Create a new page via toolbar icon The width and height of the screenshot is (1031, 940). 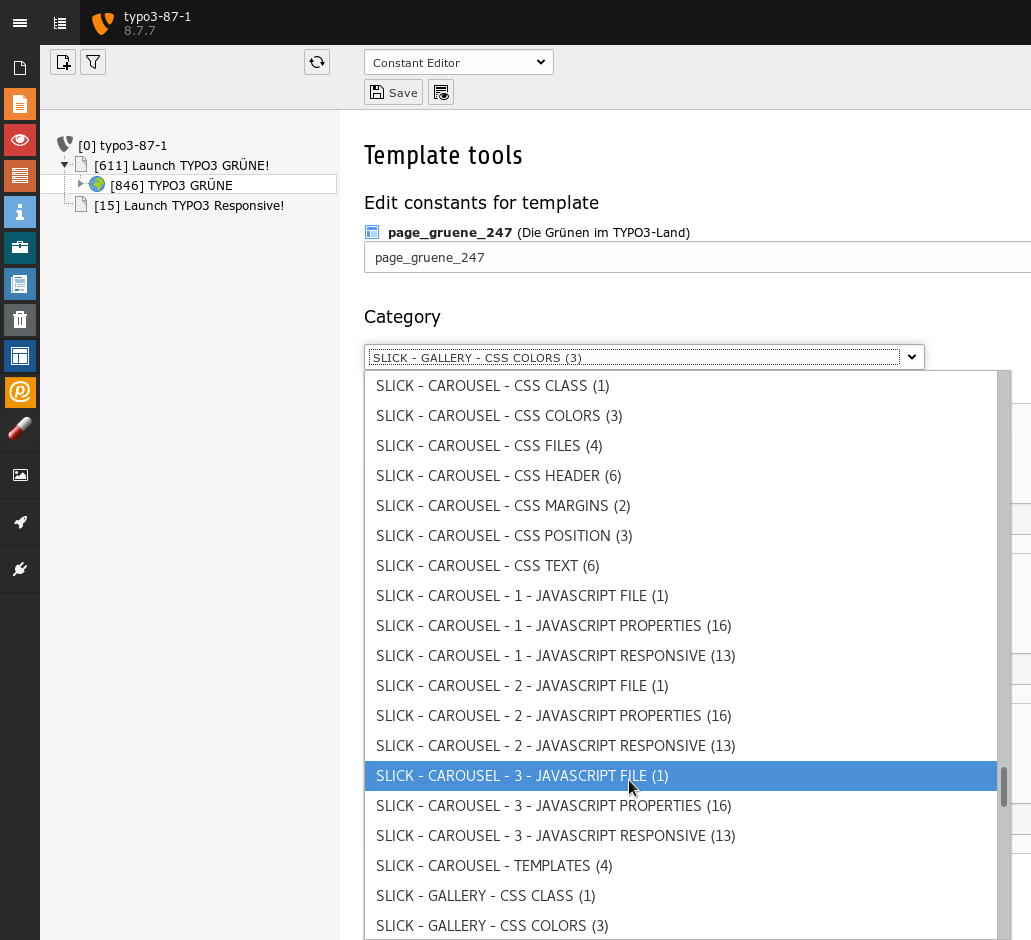tap(63, 62)
